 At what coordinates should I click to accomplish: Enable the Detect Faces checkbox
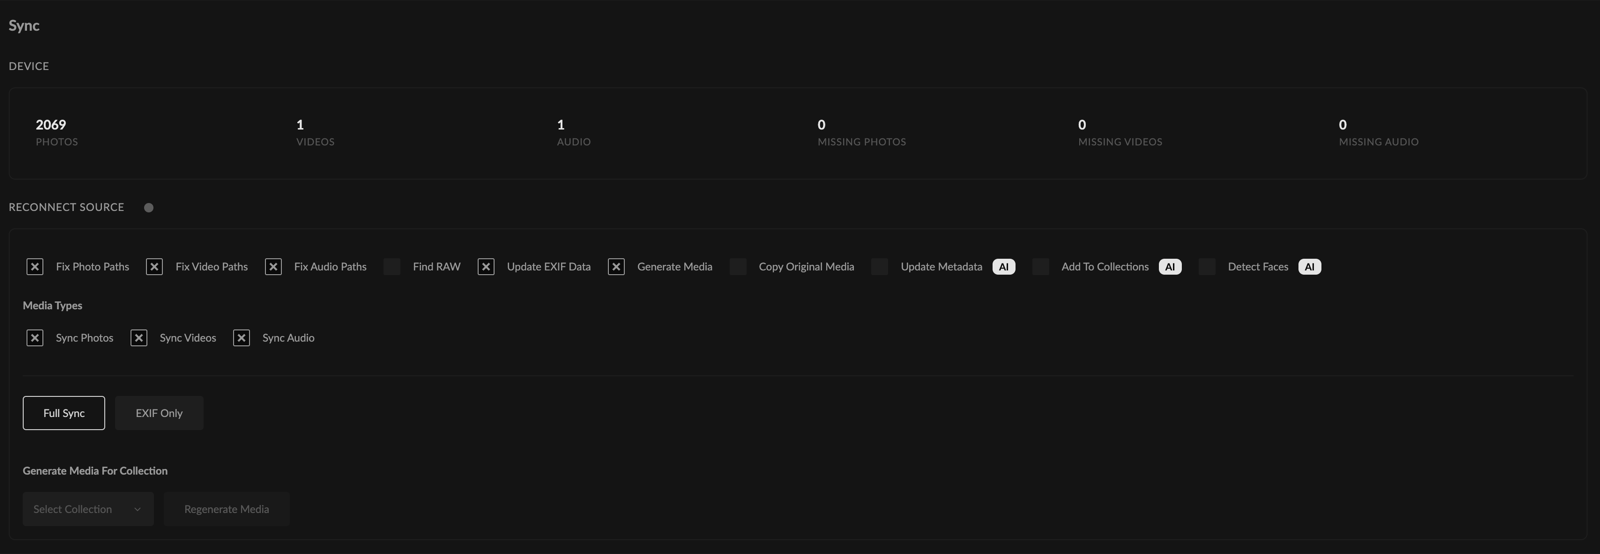point(1207,267)
